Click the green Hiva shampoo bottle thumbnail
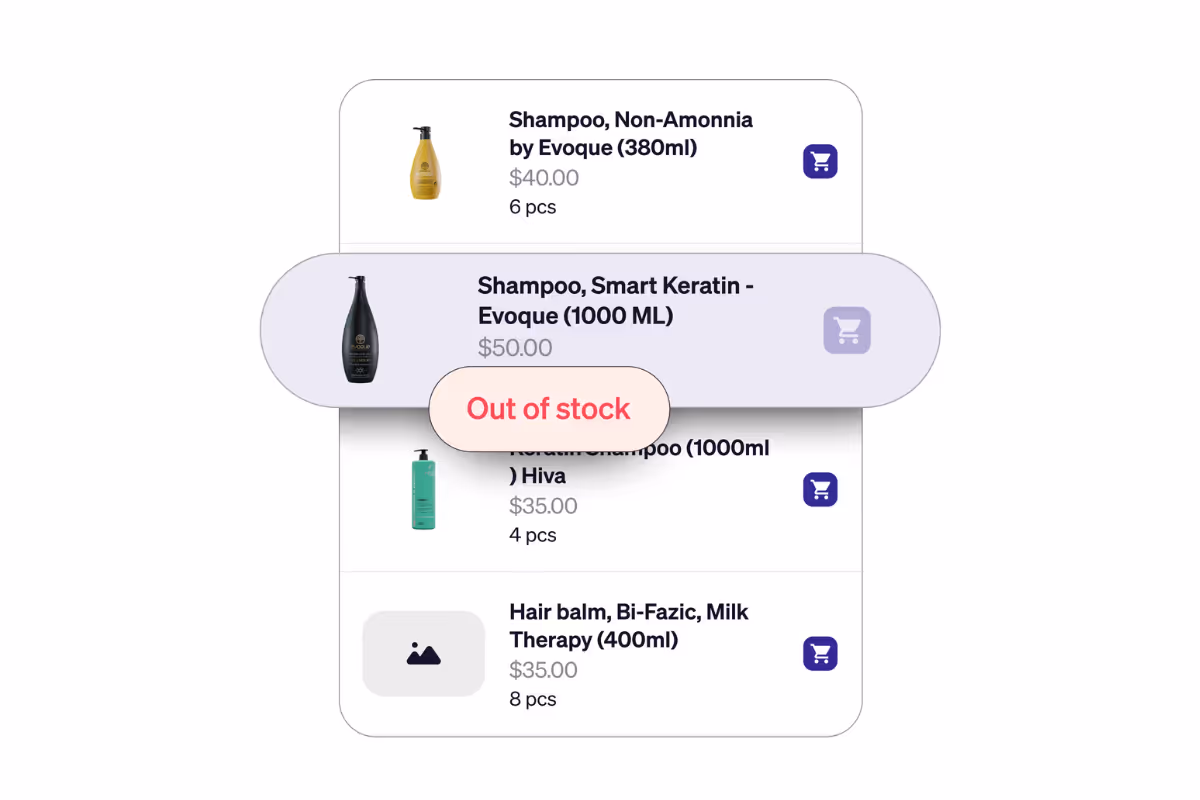Screen dimensions: 1200x800 423,489
